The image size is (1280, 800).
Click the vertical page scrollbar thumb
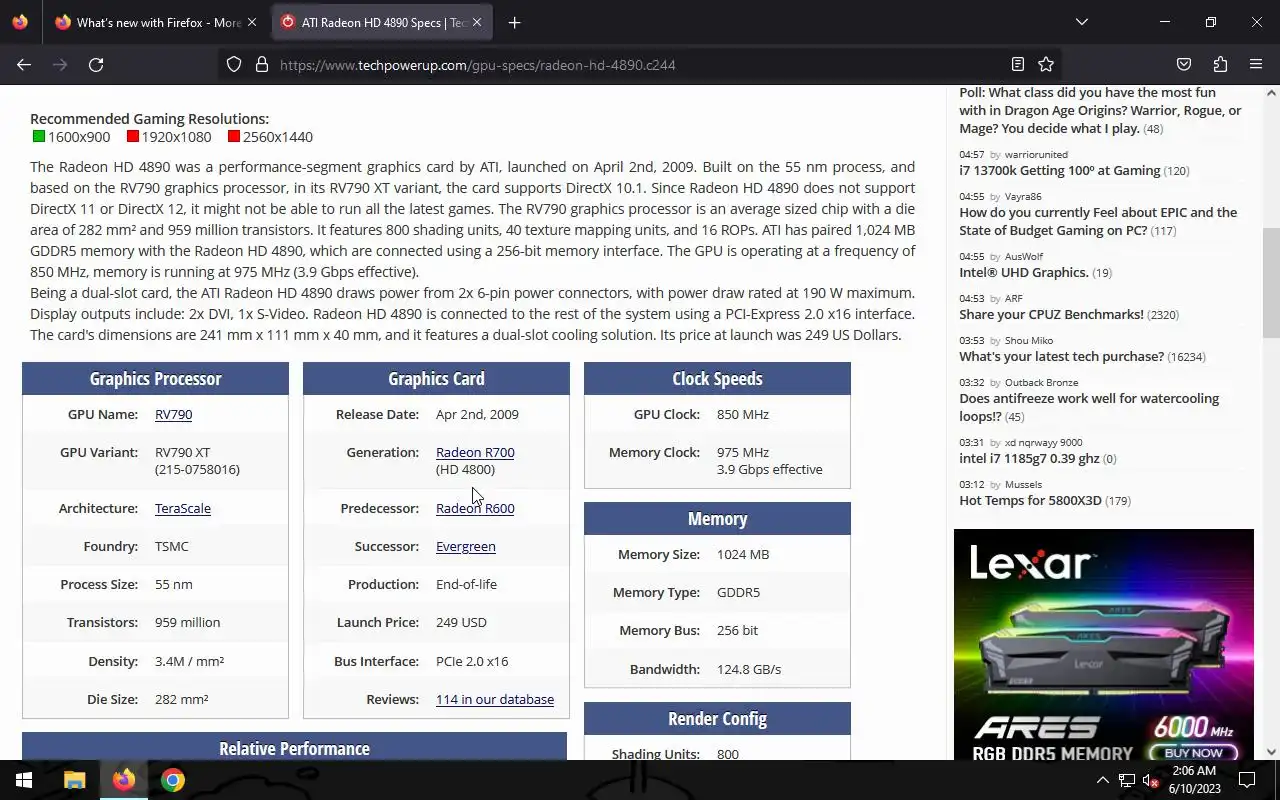point(1271,283)
